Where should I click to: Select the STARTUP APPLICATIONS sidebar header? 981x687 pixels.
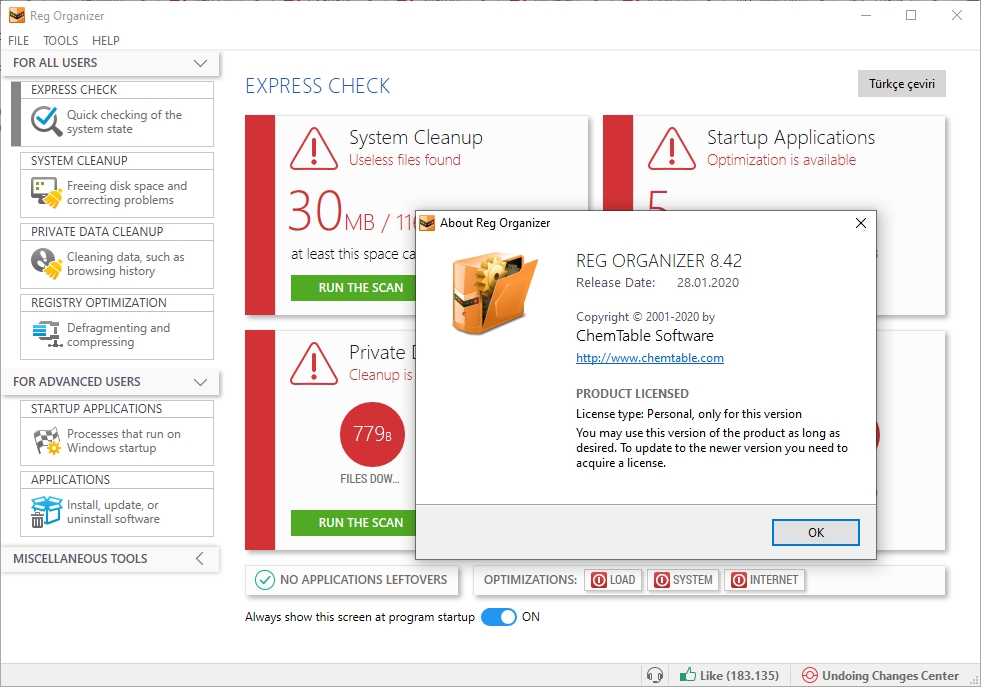[x=116, y=409]
